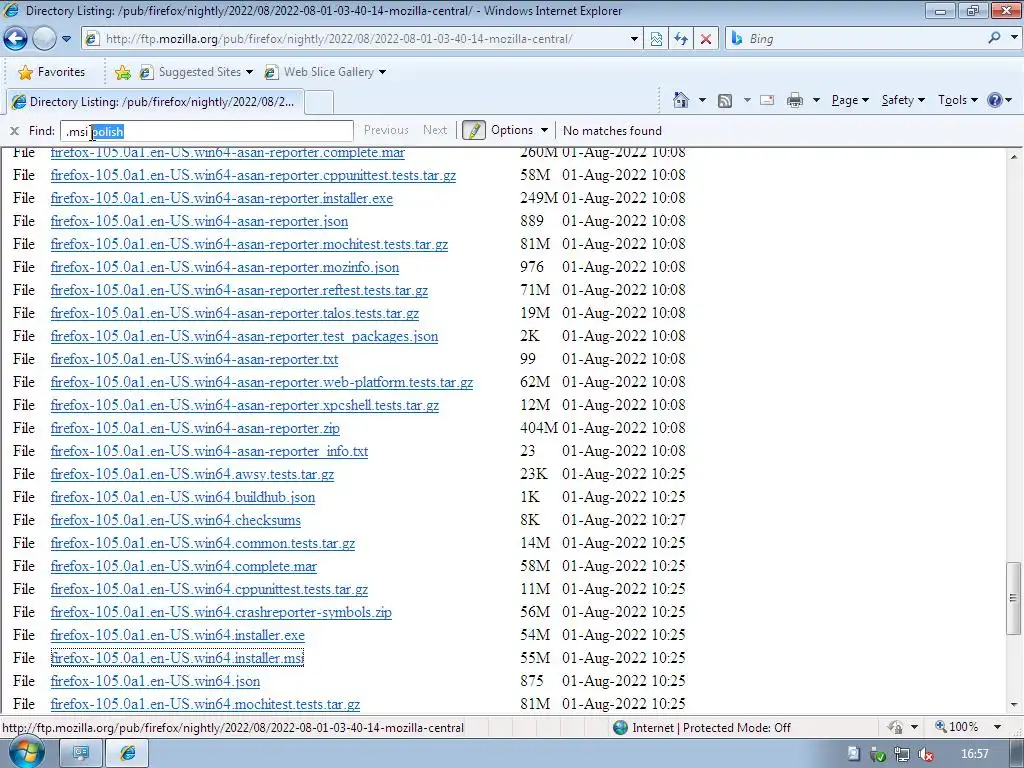This screenshot has width=1024, height=768.
Task: Click the taskbar clock 16:57
Action: pyautogui.click(x=975, y=754)
